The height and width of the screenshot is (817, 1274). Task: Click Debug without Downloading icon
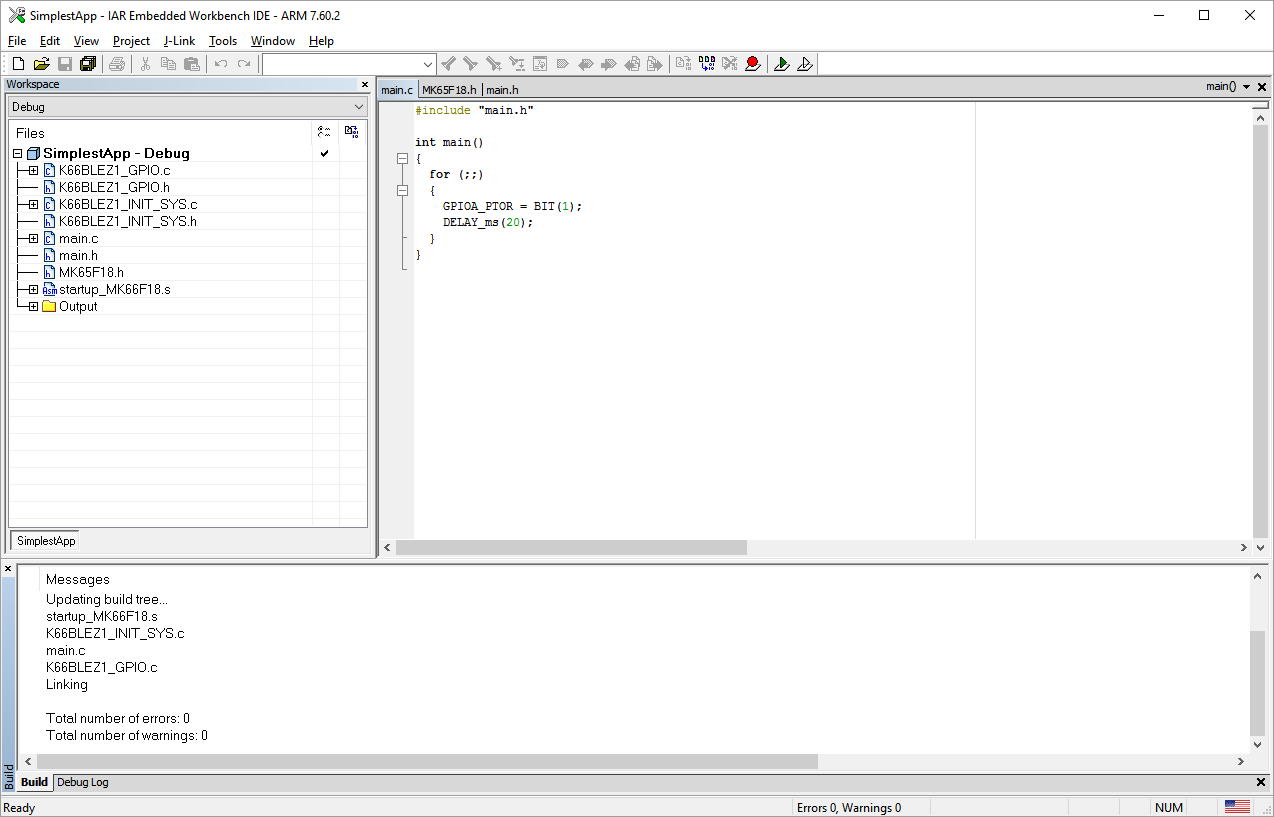pyautogui.click(x=805, y=64)
